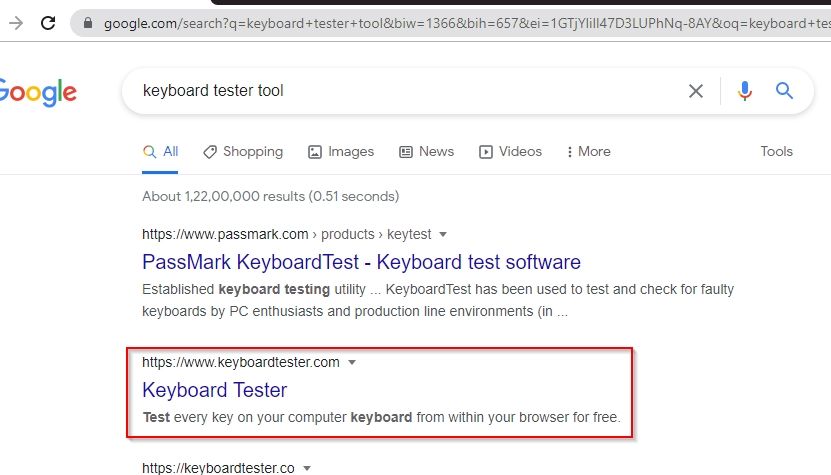Expand the keyboardtester.com result dropdown arrow
The height and width of the screenshot is (475, 831).
click(352, 363)
